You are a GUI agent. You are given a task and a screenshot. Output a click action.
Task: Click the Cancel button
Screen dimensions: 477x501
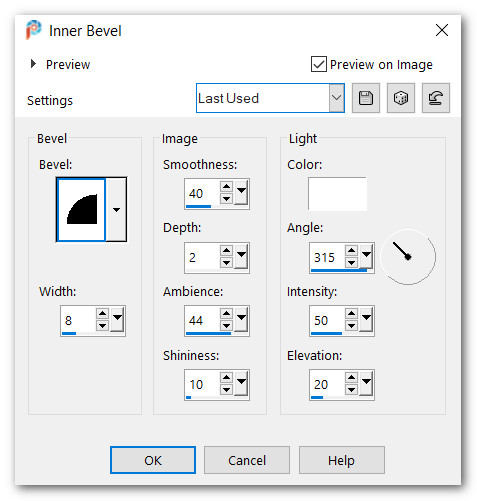pos(247,460)
